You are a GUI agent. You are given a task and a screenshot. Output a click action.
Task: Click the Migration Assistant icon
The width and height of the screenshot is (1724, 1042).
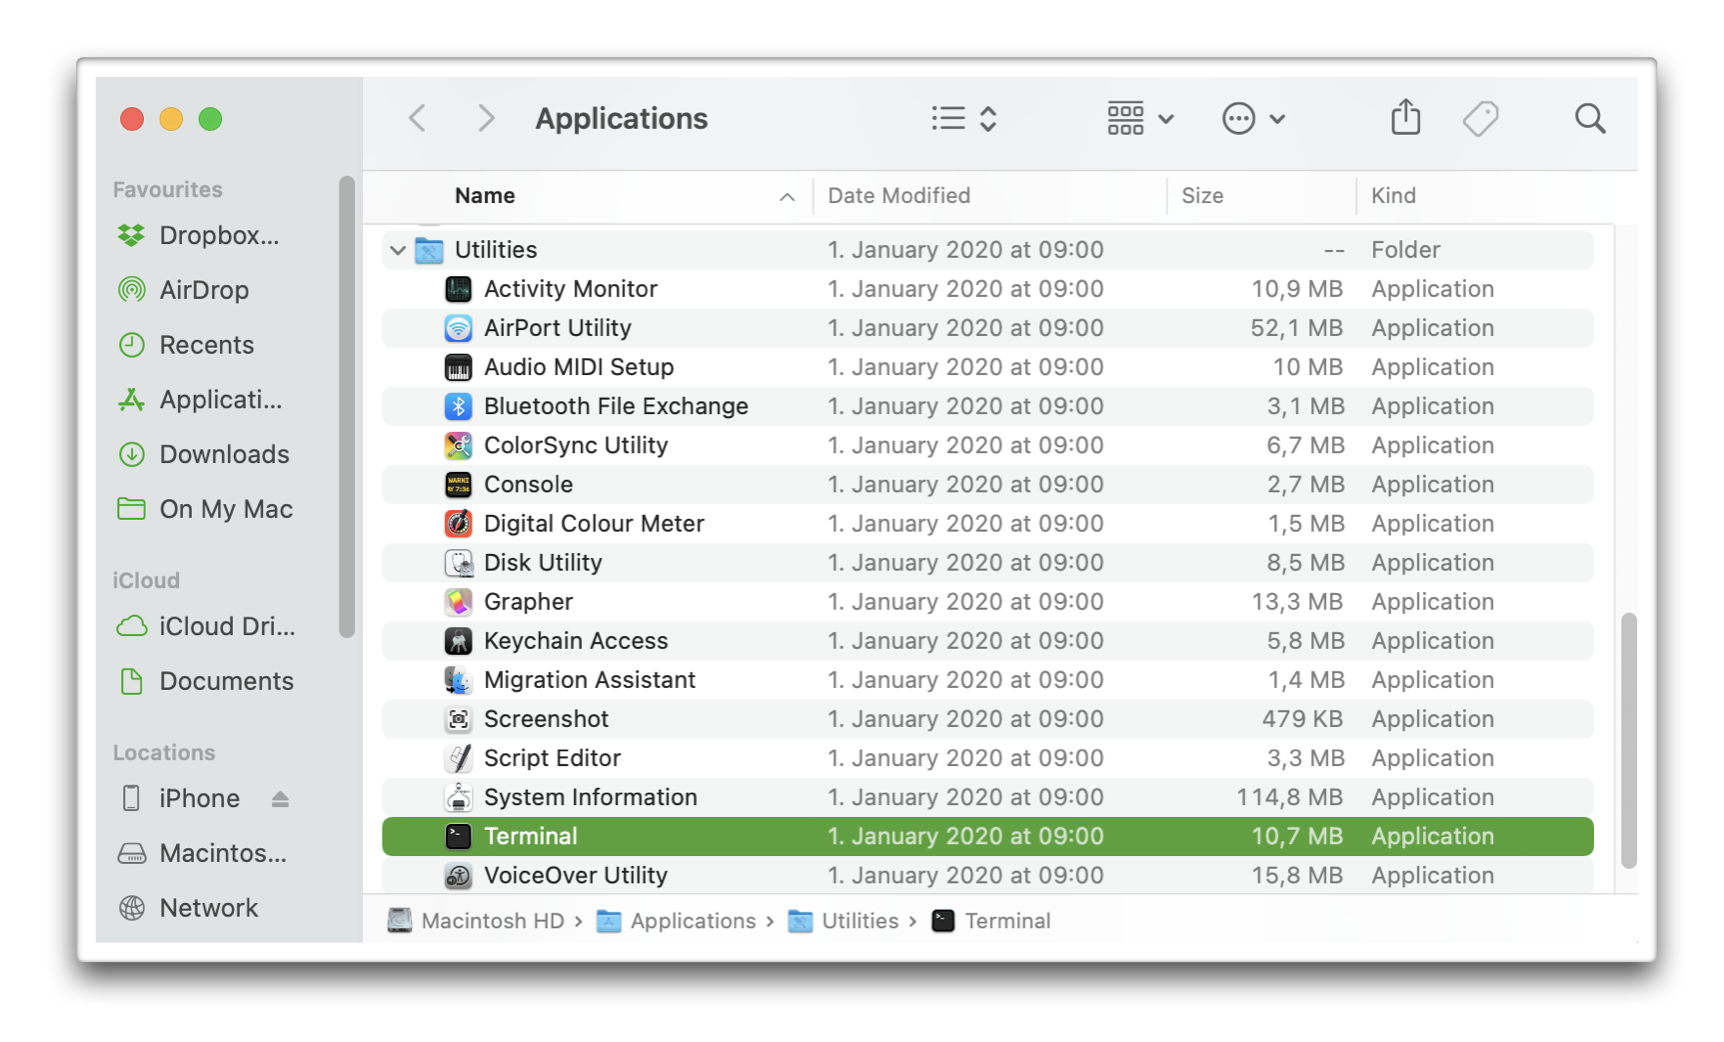[x=458, y=680]
